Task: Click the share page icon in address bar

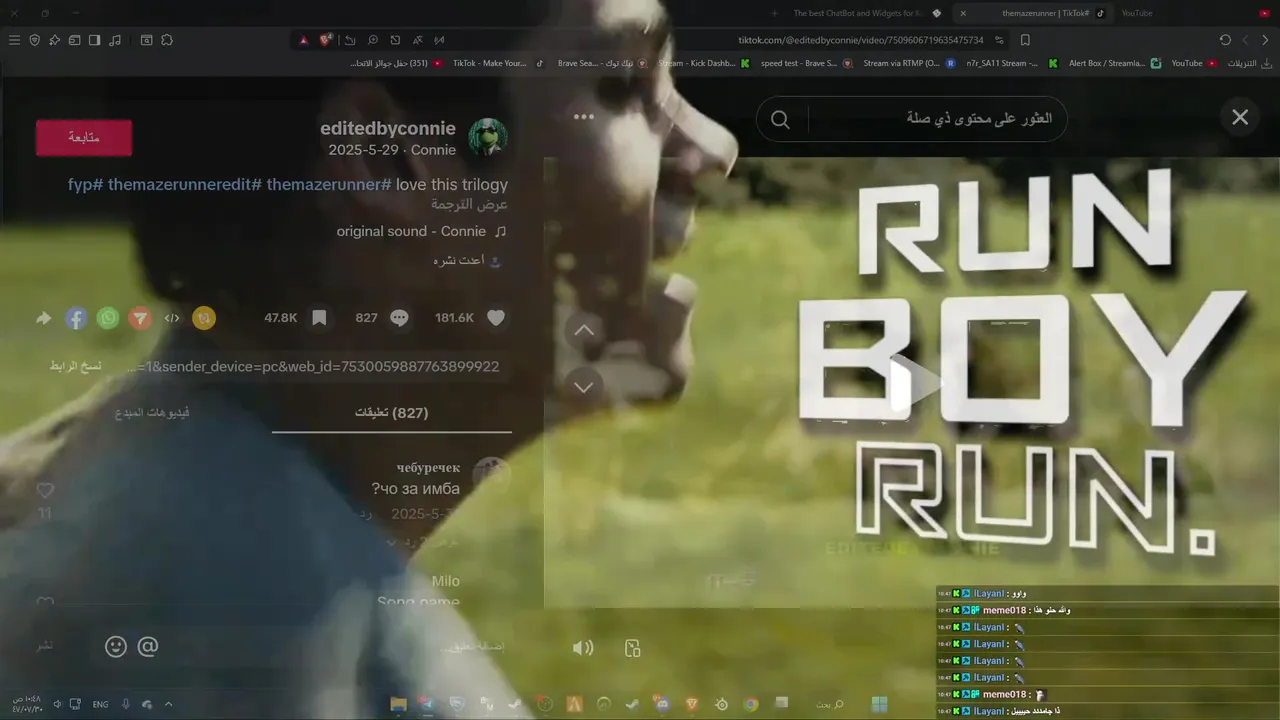Action: 350,40
